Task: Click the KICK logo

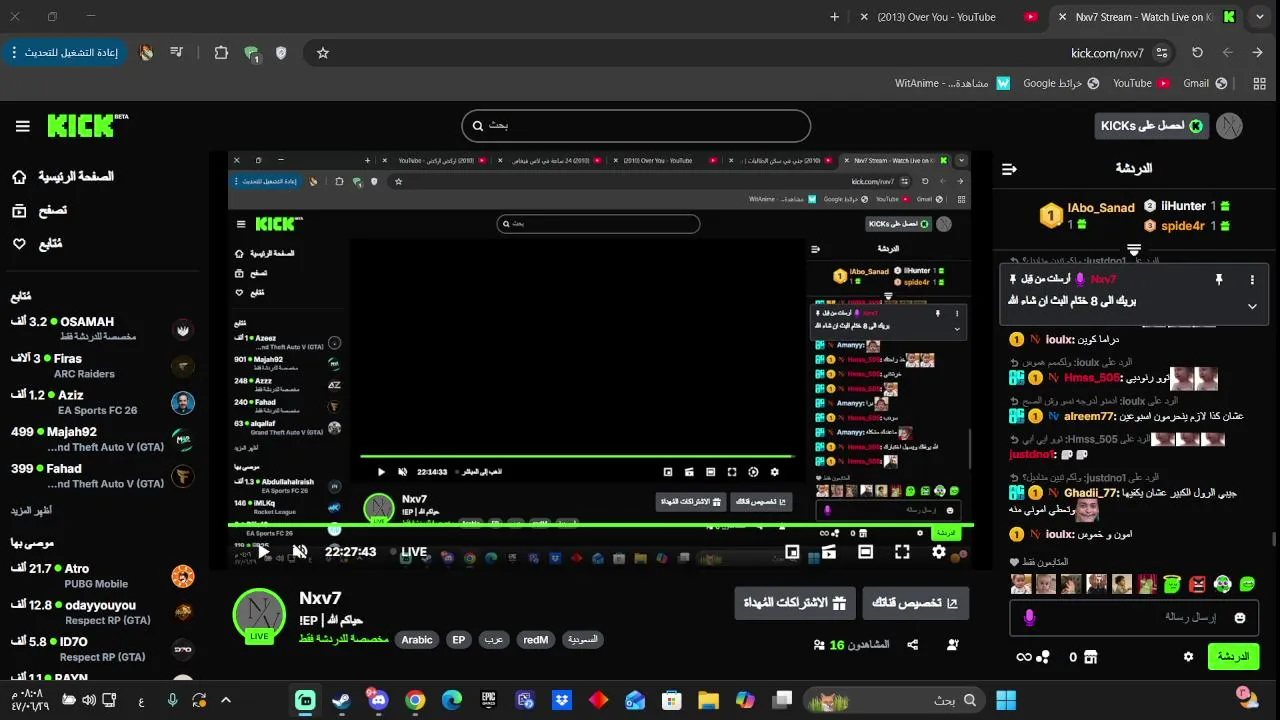Action: coord(87,125)
